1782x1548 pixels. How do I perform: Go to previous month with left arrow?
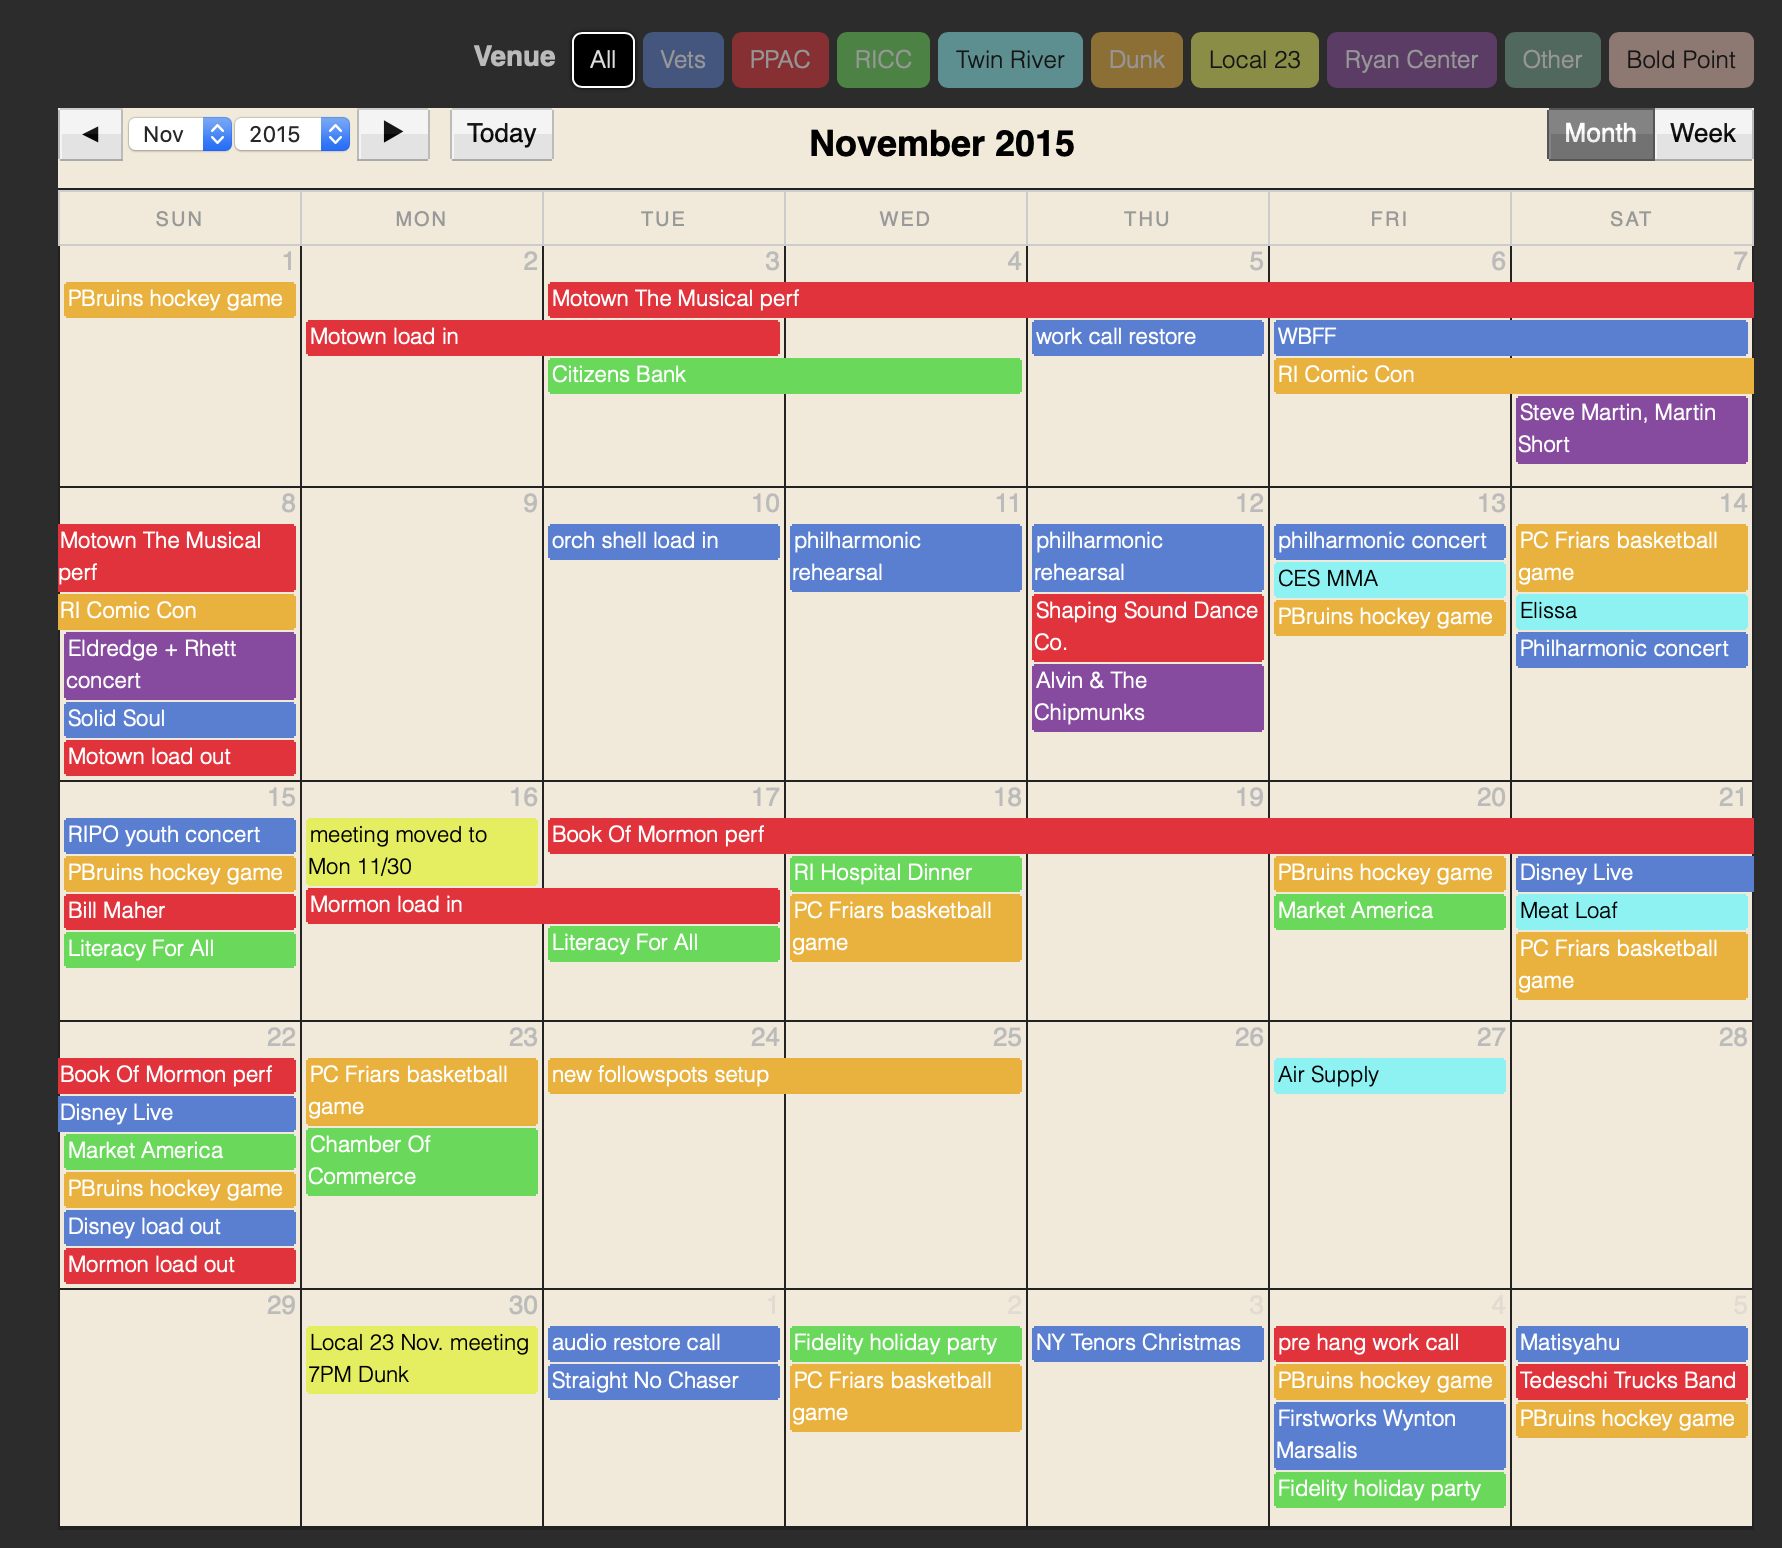(90, 134)
